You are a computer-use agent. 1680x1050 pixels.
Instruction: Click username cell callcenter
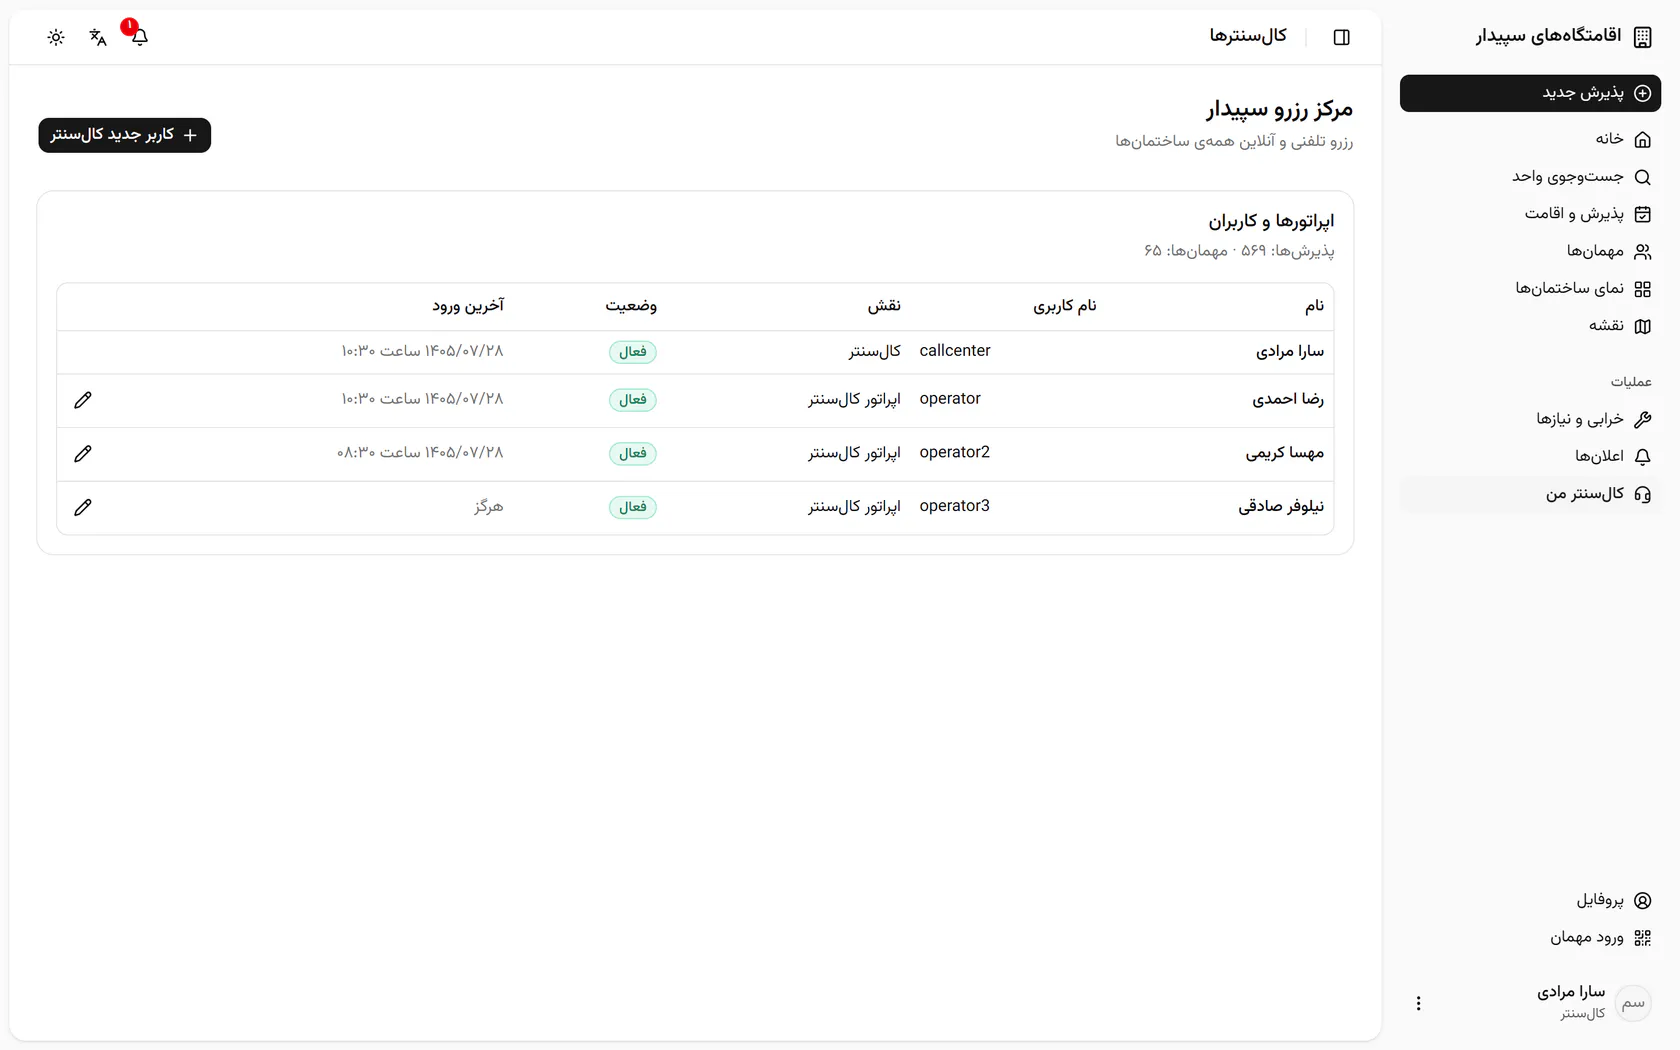(955, 351)
